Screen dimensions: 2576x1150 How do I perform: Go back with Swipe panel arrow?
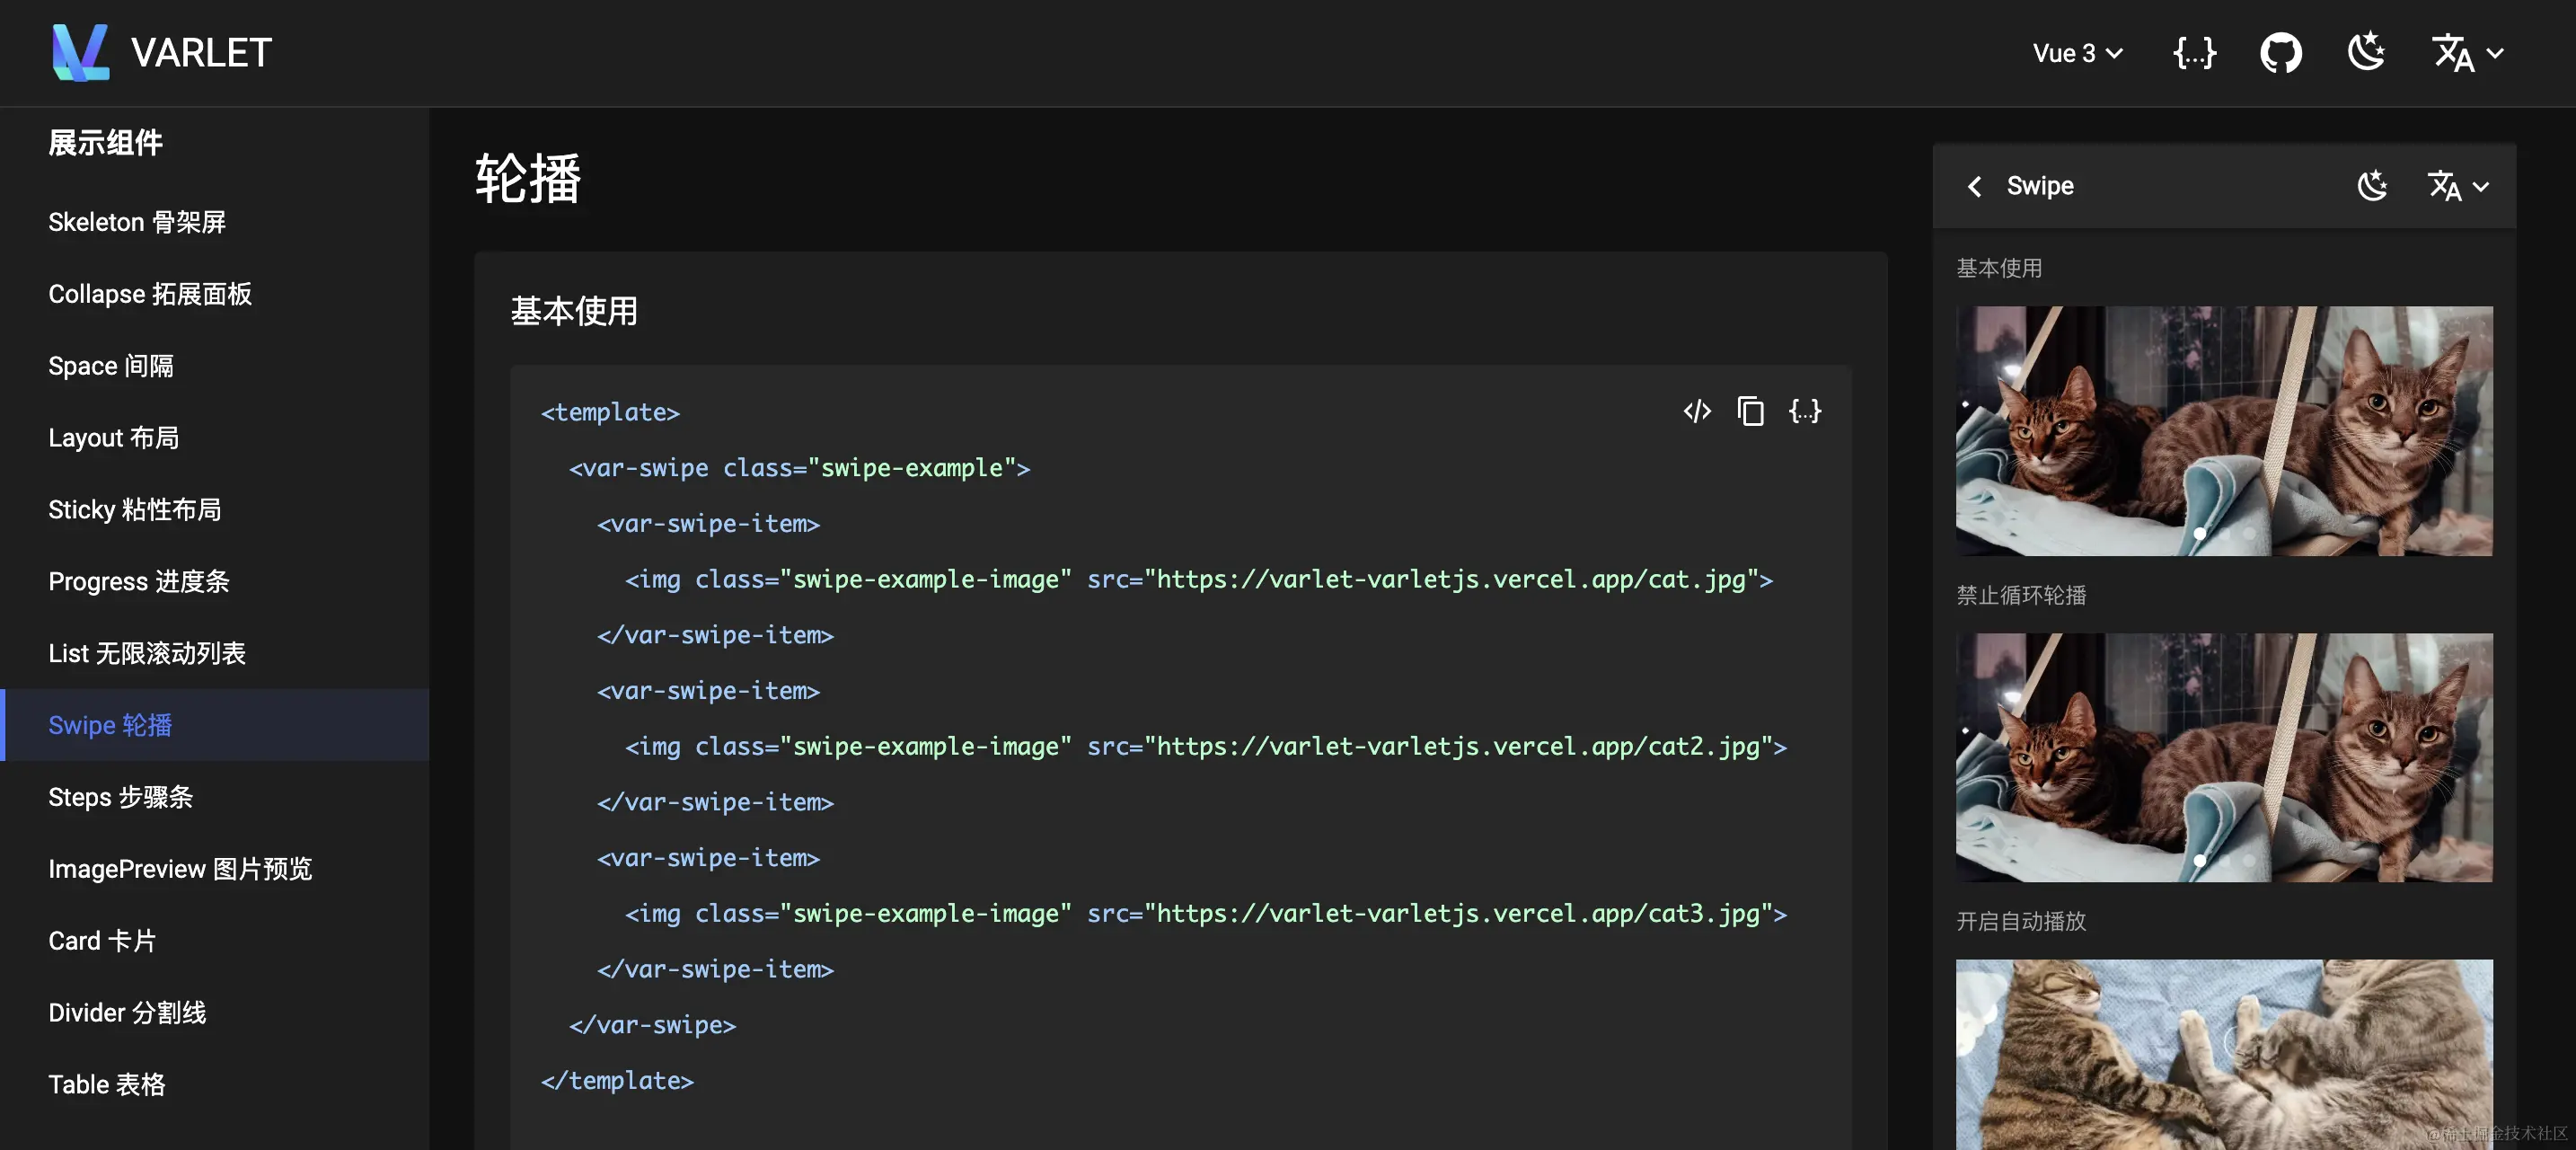point(1975,186)
